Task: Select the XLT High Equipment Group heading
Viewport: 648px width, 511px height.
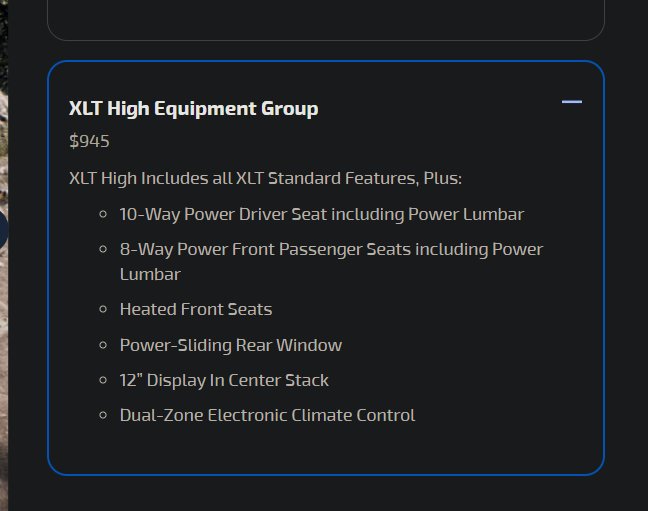Action: 193,109
